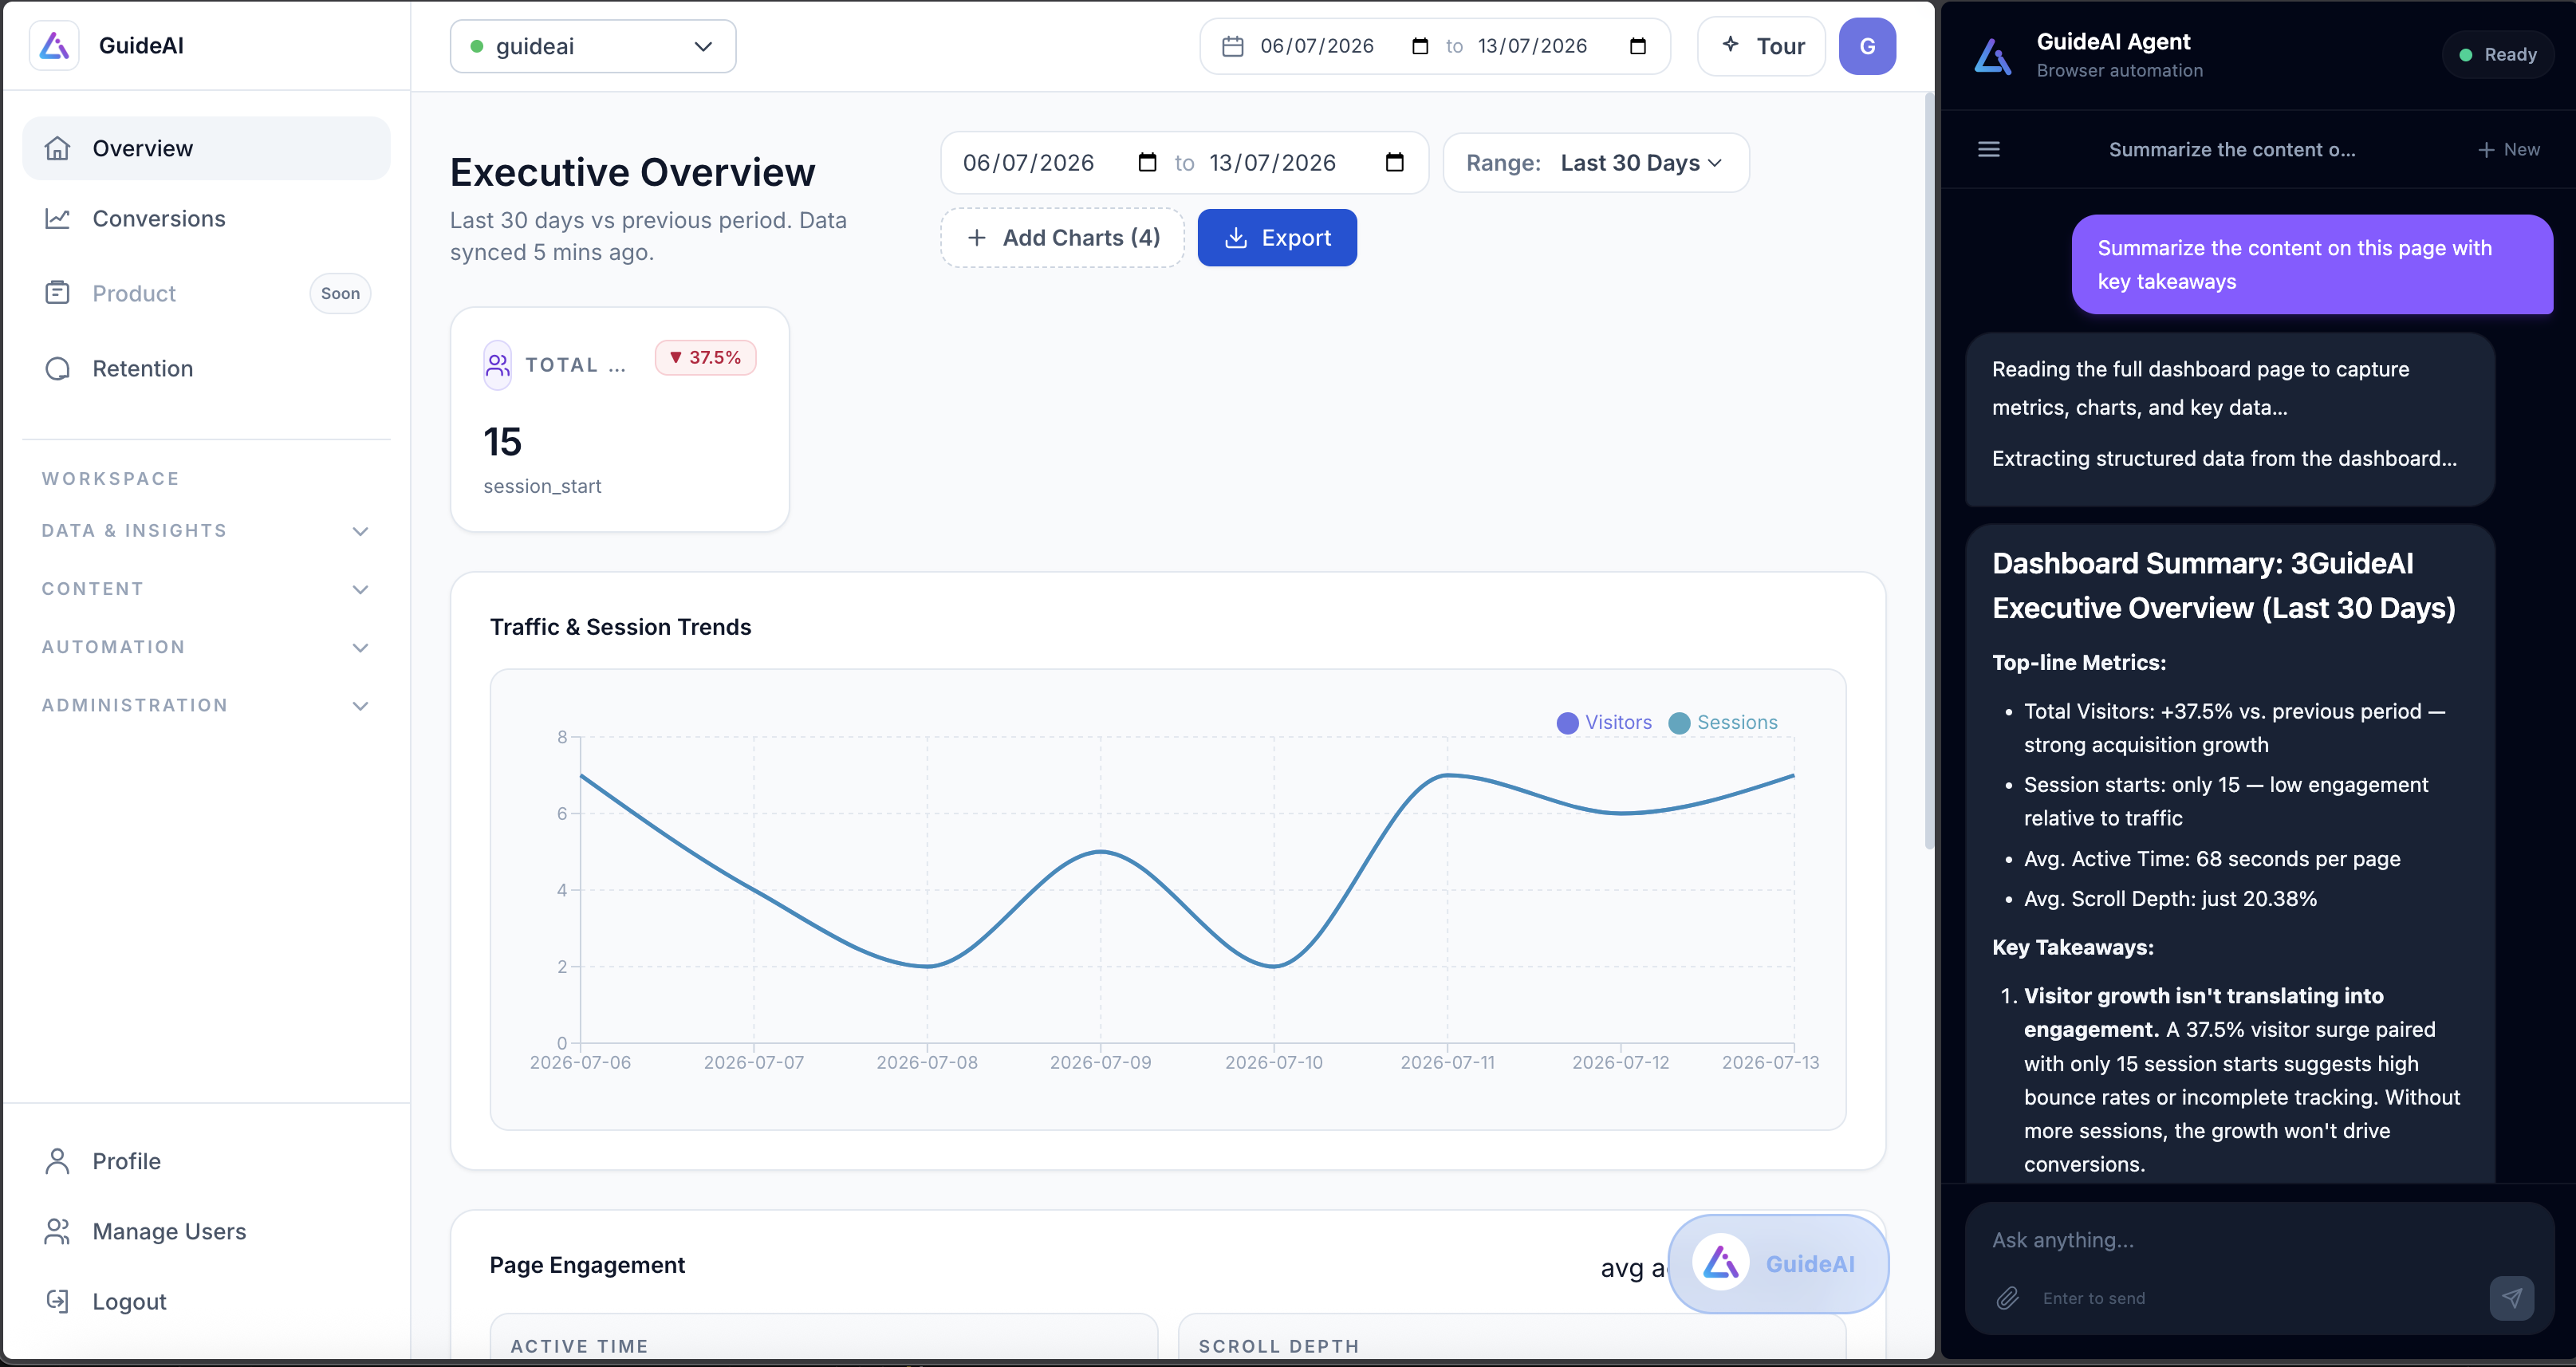Open Executive Overview end date picker icon
Viewport: 2576px width, 1367px height.
pos(1394,163)
